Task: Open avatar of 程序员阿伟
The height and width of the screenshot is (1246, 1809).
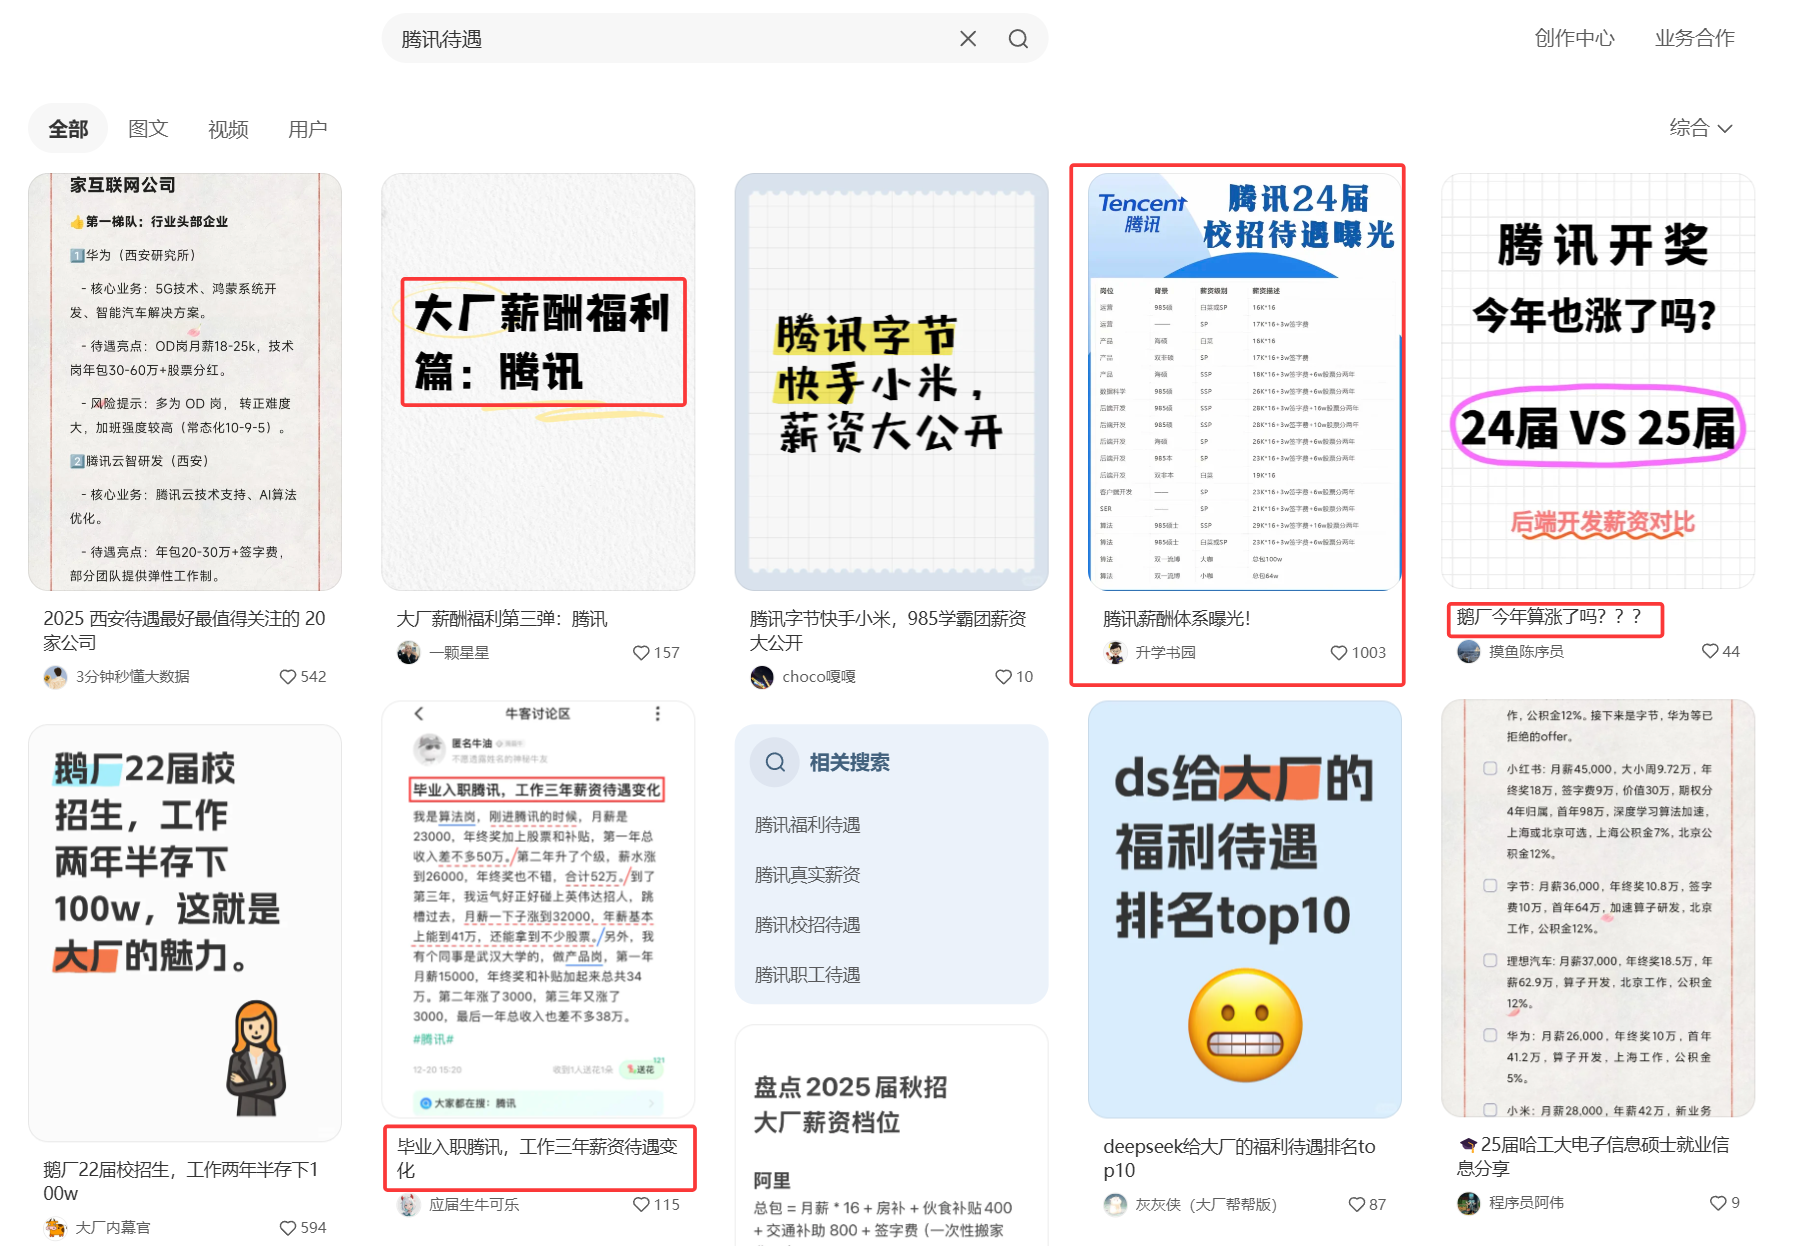Action: pos(1468,1203)
